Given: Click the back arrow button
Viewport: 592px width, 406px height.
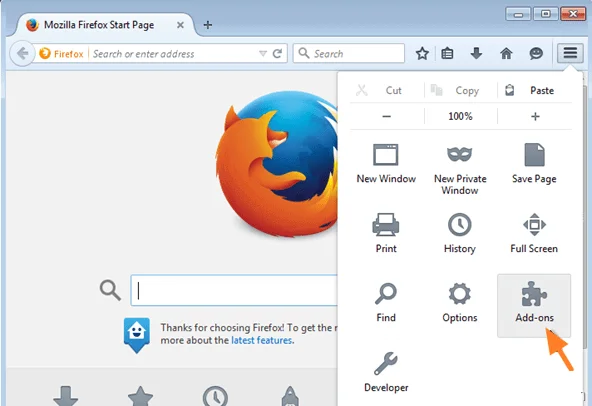Looking at the screenshot, I should pos(22,53).
